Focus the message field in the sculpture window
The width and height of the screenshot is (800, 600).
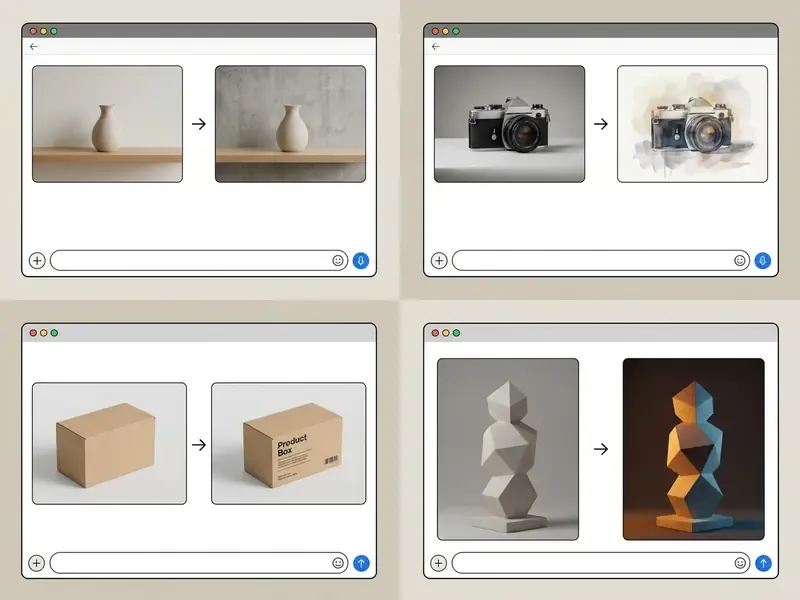pos(601,563)
